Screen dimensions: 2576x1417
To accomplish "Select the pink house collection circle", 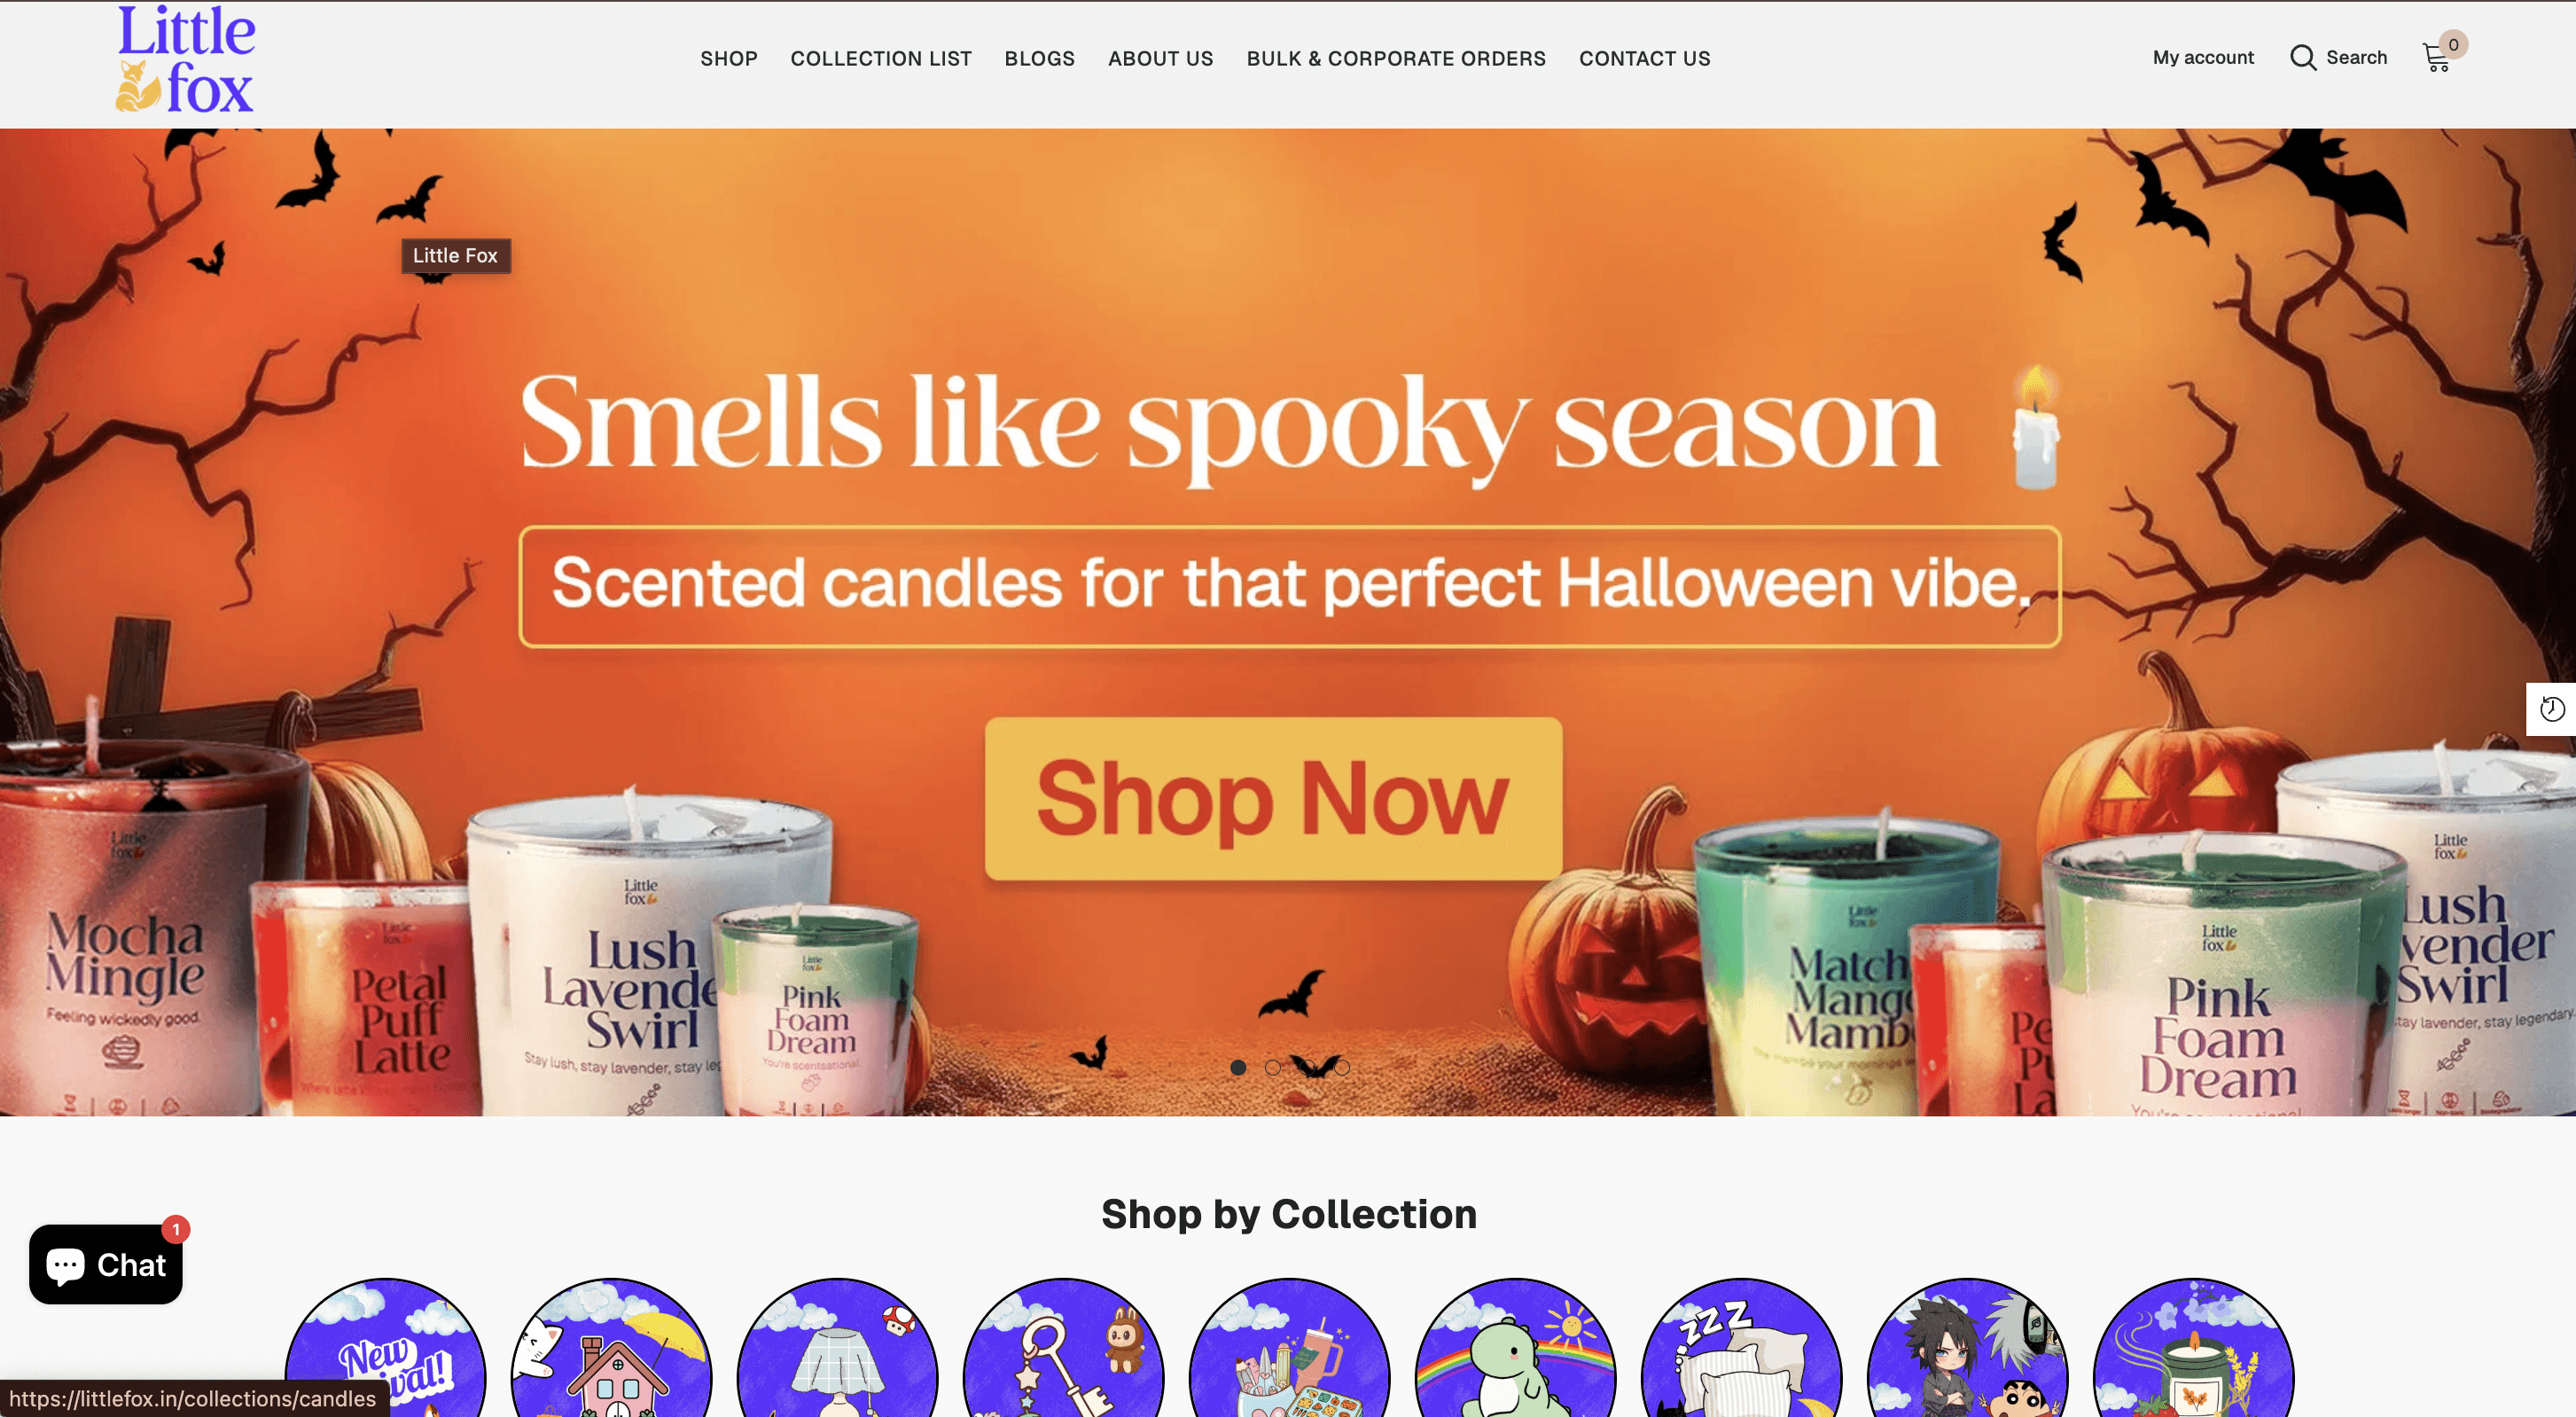I will 611,1347.
